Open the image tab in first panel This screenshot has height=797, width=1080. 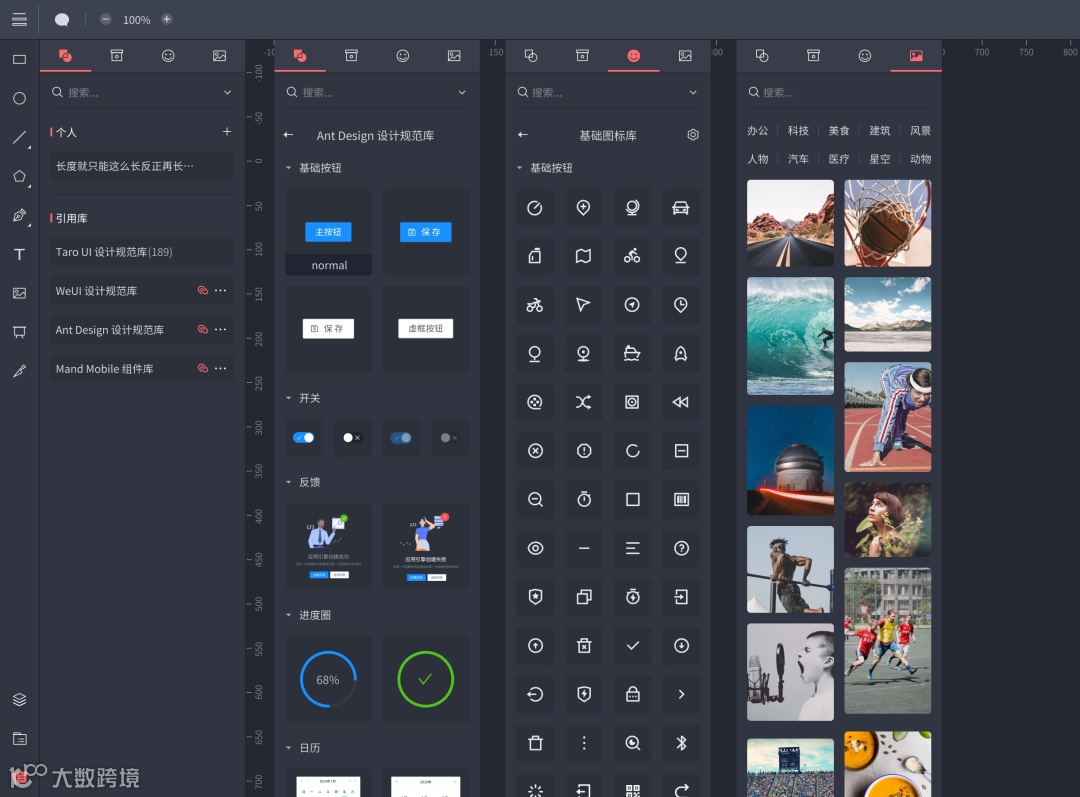[220, 56]
